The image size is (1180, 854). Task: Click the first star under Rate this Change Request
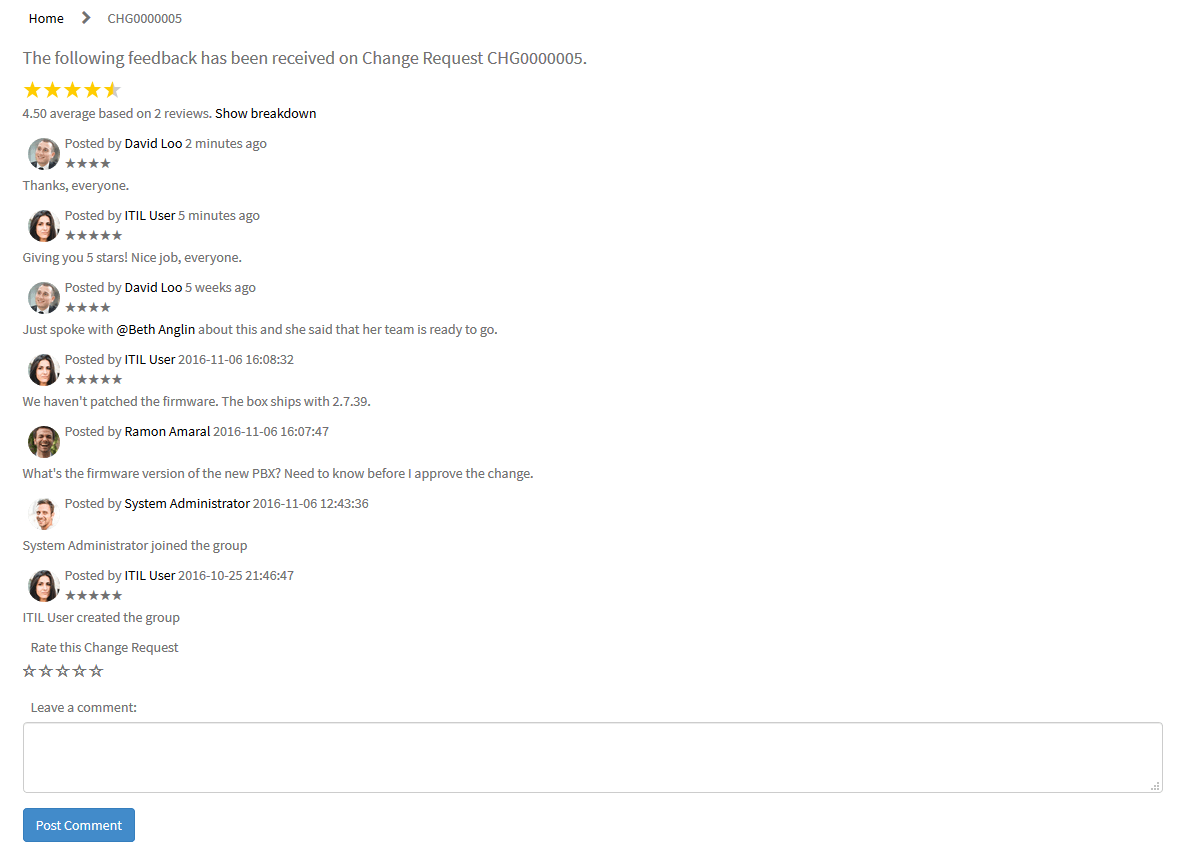29,670
